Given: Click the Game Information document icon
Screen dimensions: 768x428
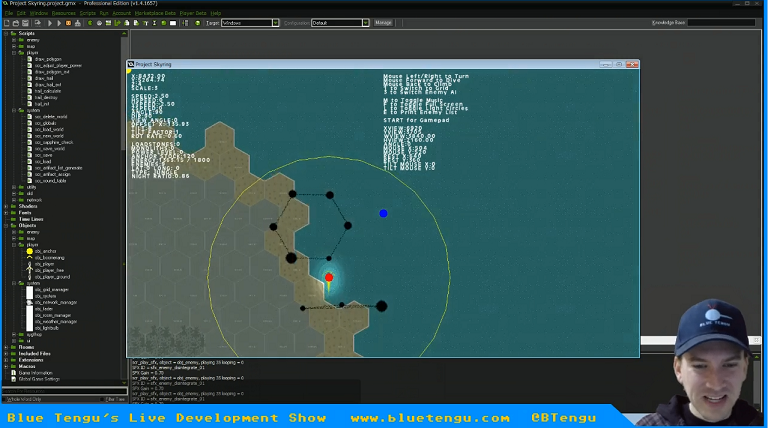Looking at the screenshot, I should tap(14, 373).
